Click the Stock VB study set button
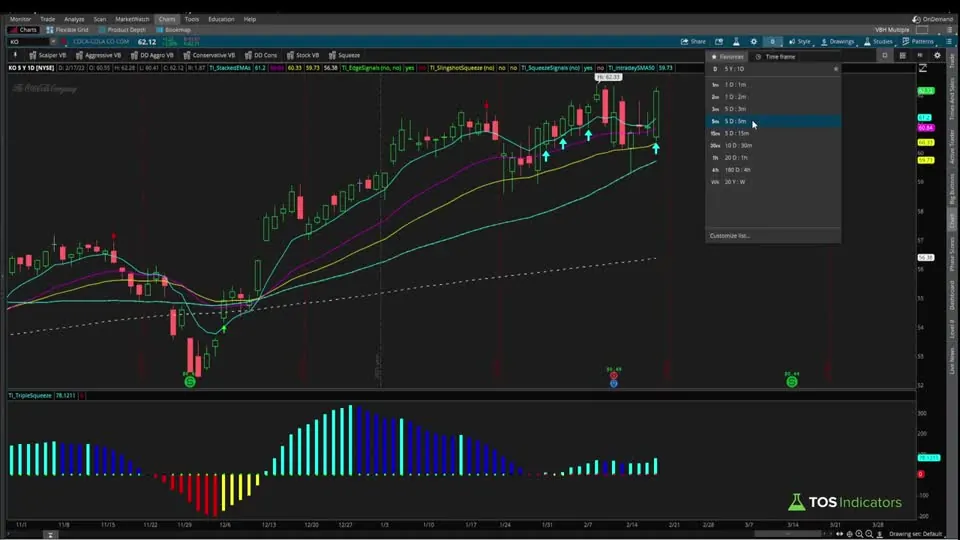The width and height of the screenshot is (960, 540). click(x=303, y=55)
